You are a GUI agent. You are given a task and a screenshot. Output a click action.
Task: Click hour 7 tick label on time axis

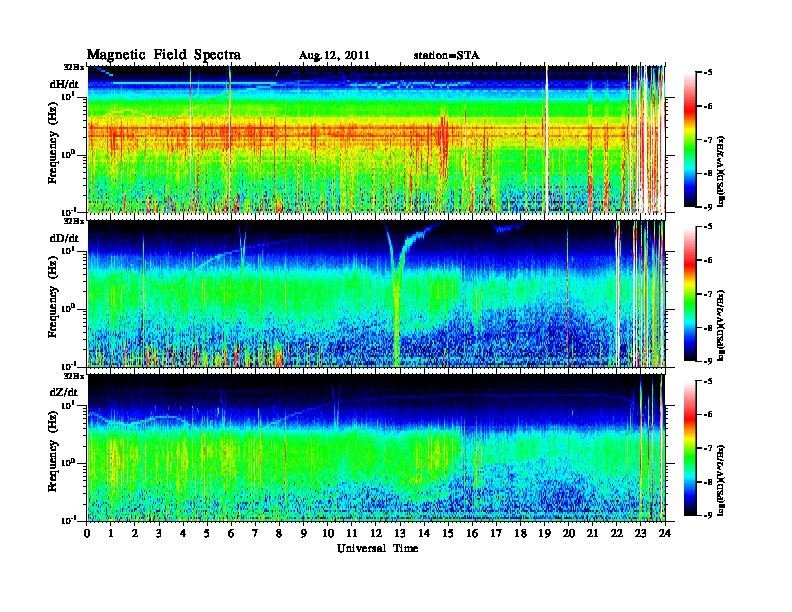255,533
